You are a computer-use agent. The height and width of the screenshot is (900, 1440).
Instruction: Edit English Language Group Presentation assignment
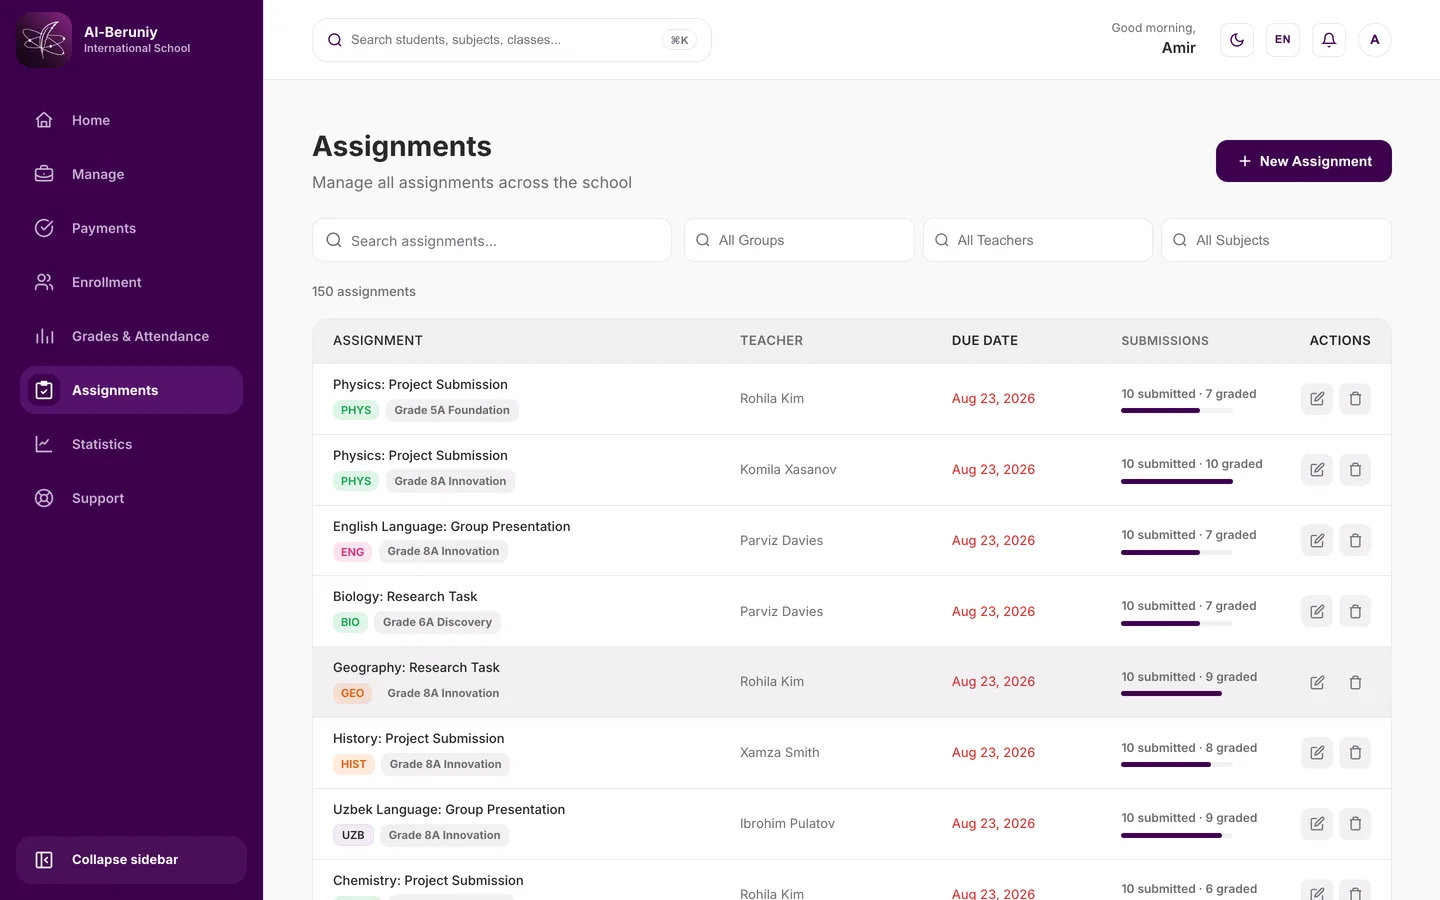tap(1317, 541)
